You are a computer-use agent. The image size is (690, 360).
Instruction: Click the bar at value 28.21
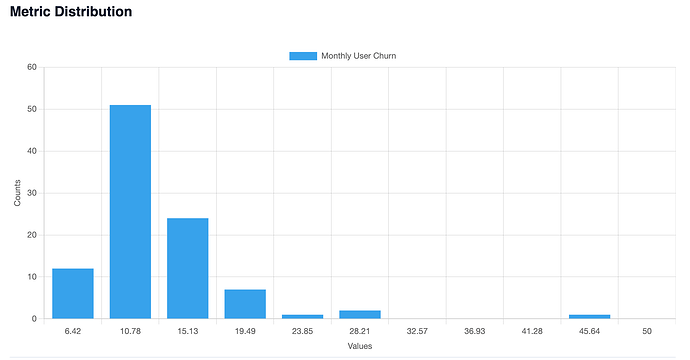pos(360,314)
